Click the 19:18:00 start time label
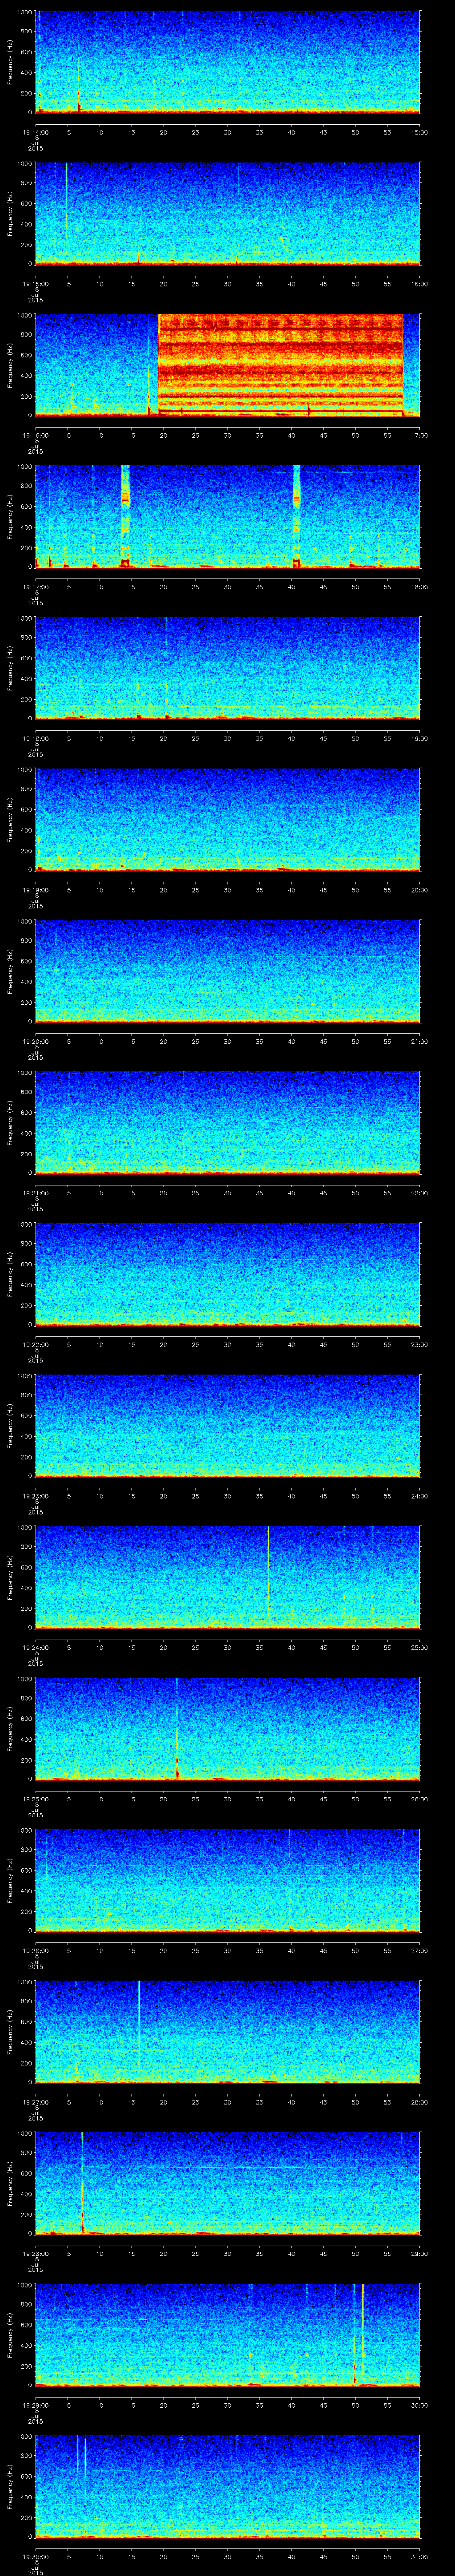 35,738
